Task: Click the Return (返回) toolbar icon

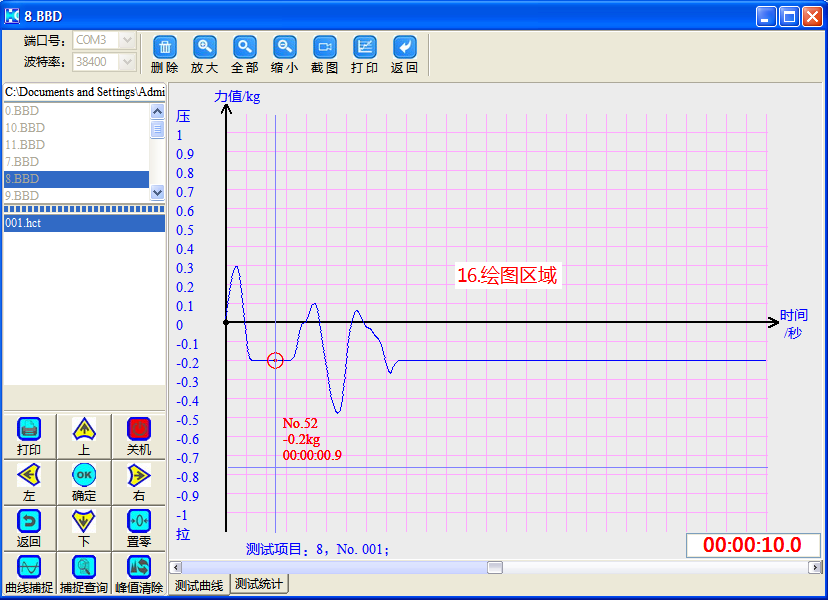Action: click(x=405, y=47)
